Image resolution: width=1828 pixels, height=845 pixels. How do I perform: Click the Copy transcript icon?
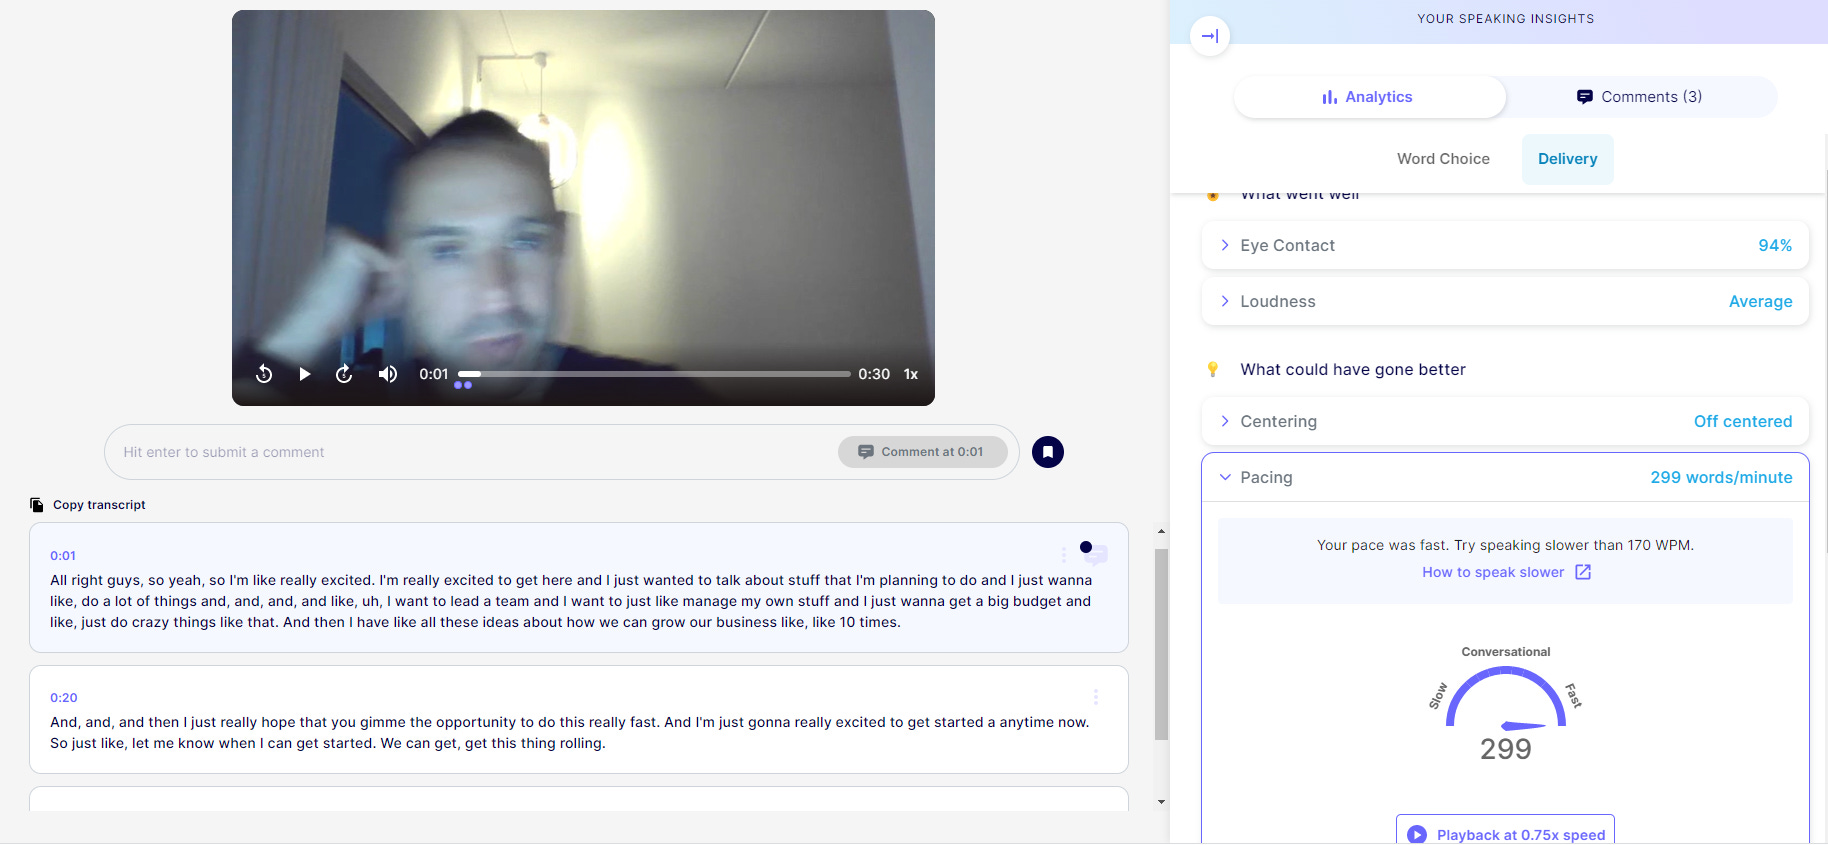[x=37, y=505]
